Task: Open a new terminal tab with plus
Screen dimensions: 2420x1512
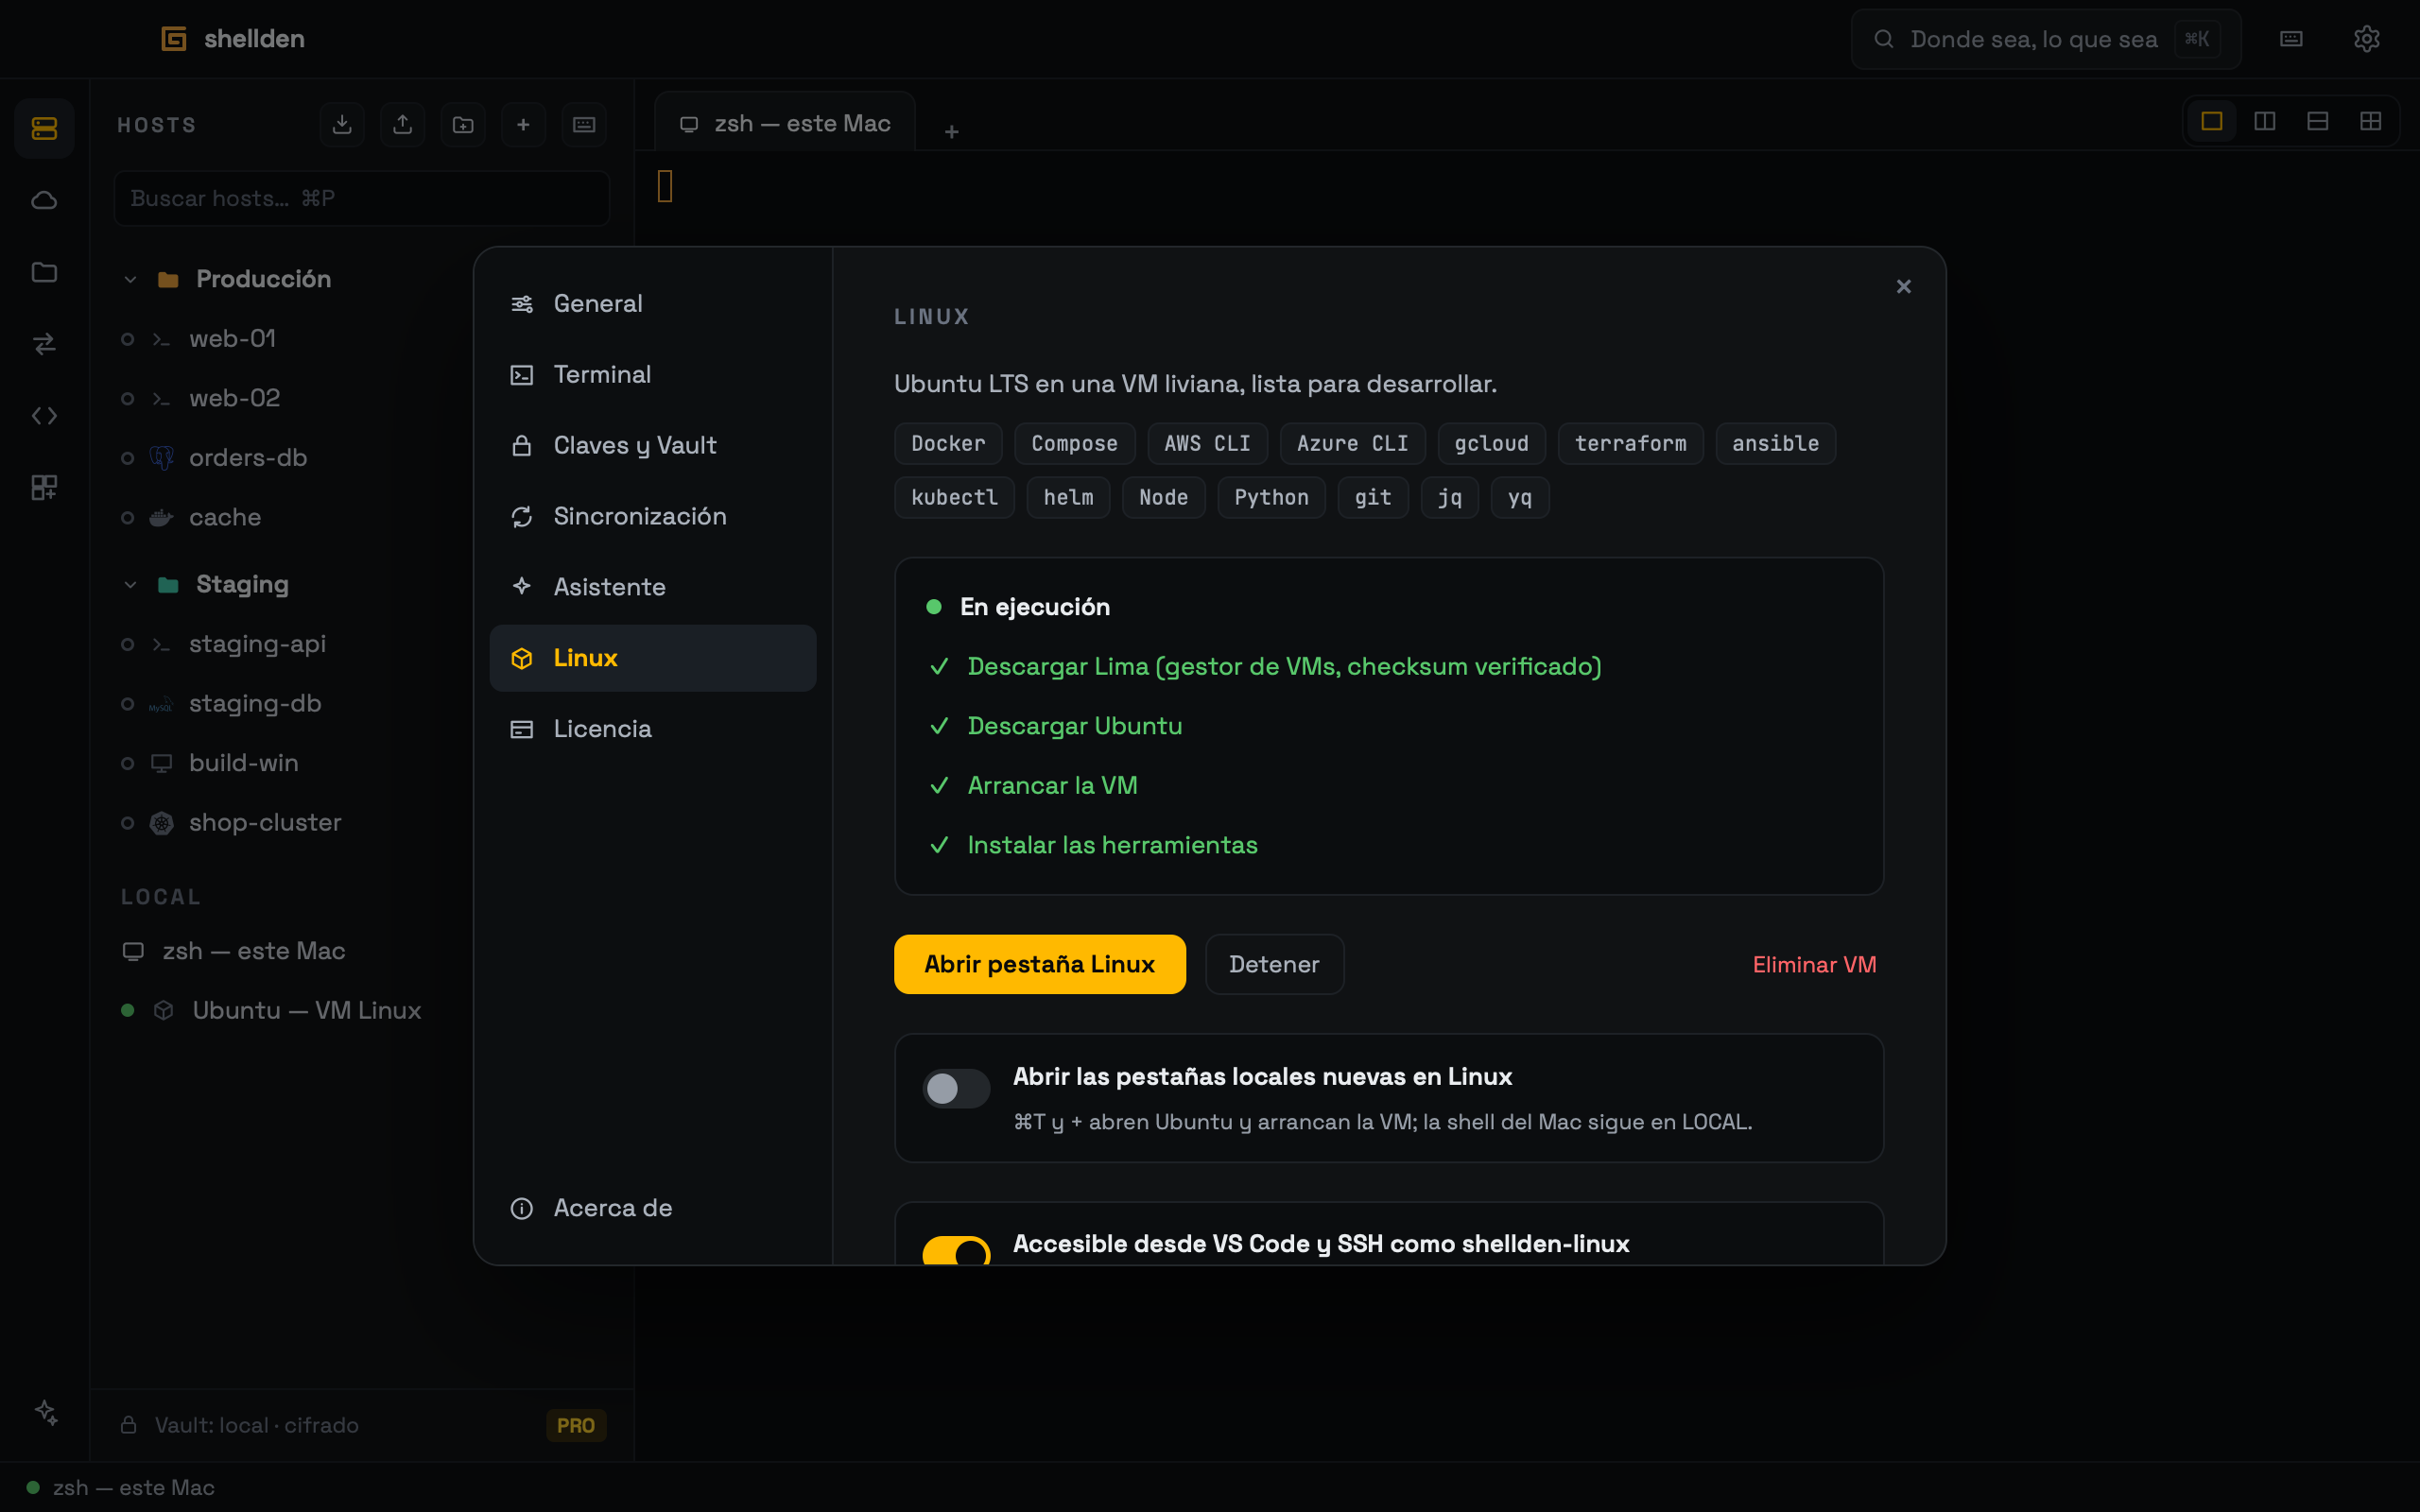Action: pos(951,132)
